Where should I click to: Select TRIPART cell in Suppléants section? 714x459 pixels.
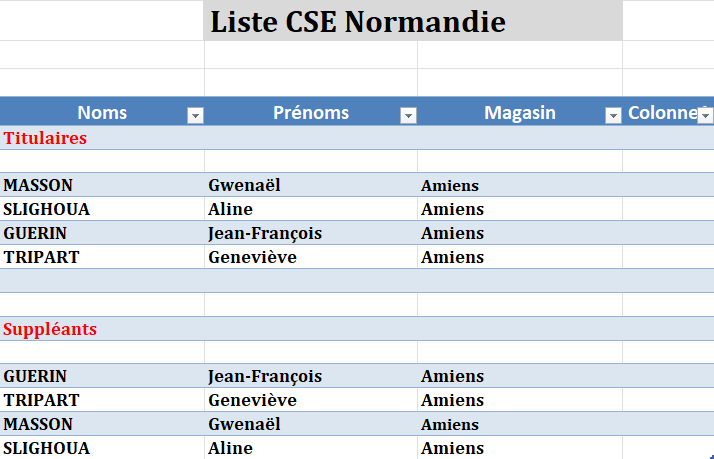[x=41, y=400]
